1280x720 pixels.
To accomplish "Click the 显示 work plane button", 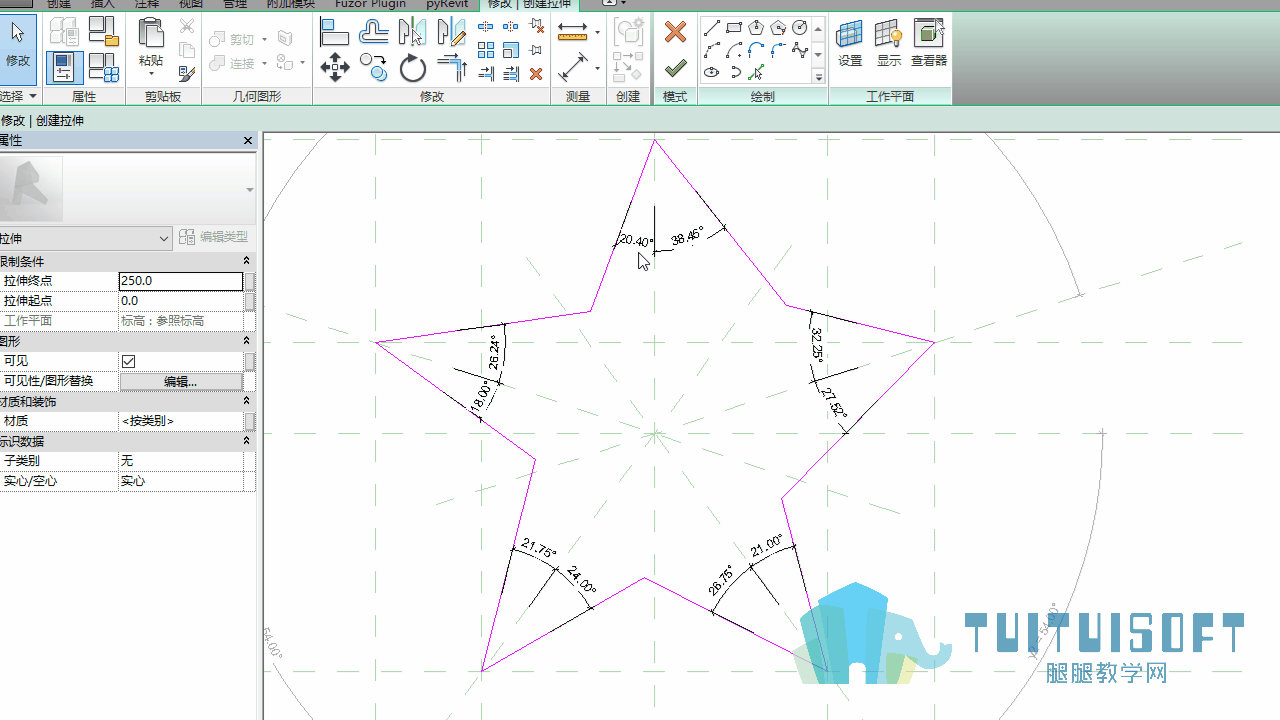I will coord(889,44).
